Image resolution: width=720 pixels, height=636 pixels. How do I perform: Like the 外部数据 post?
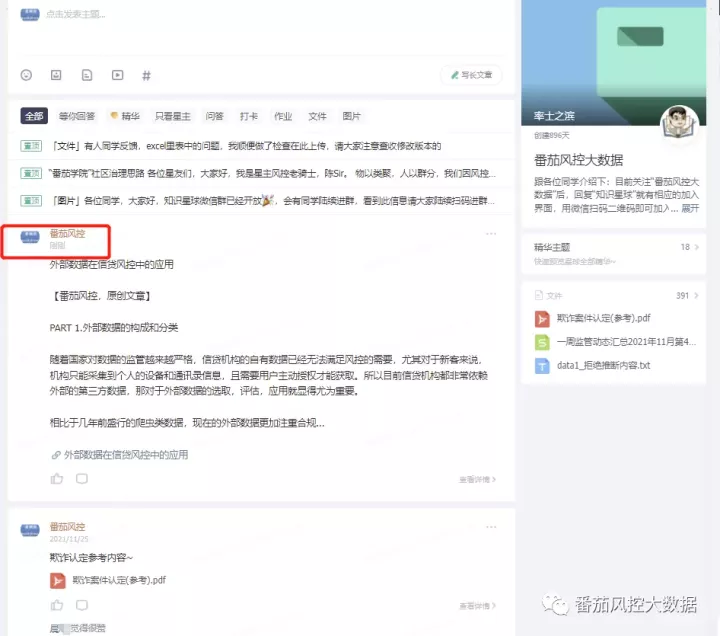[x=57, y=479]
